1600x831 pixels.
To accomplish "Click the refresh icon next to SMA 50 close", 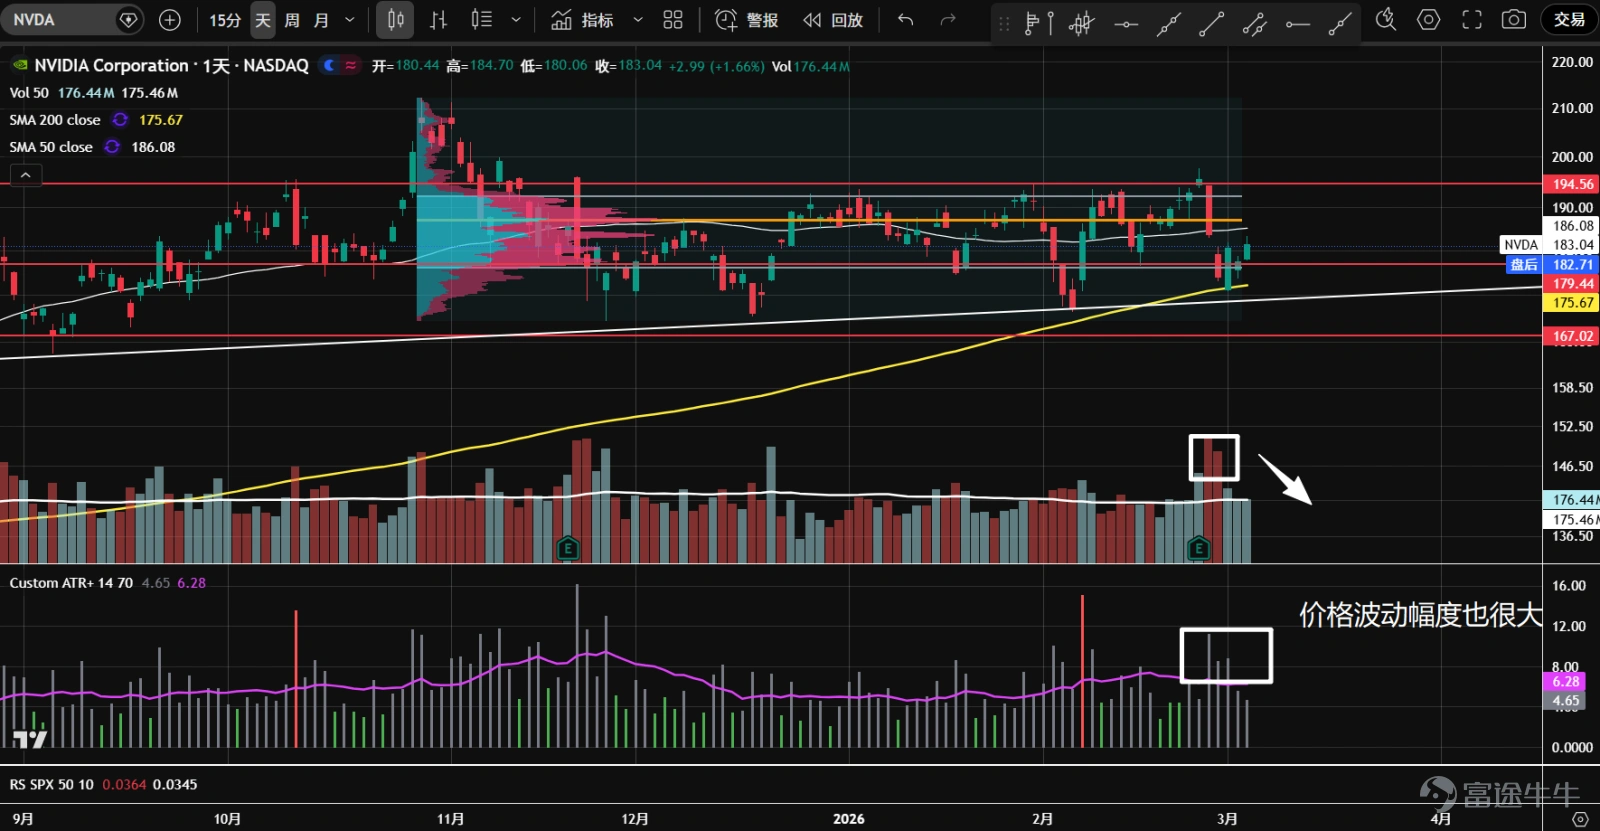I will click(112, 147).
